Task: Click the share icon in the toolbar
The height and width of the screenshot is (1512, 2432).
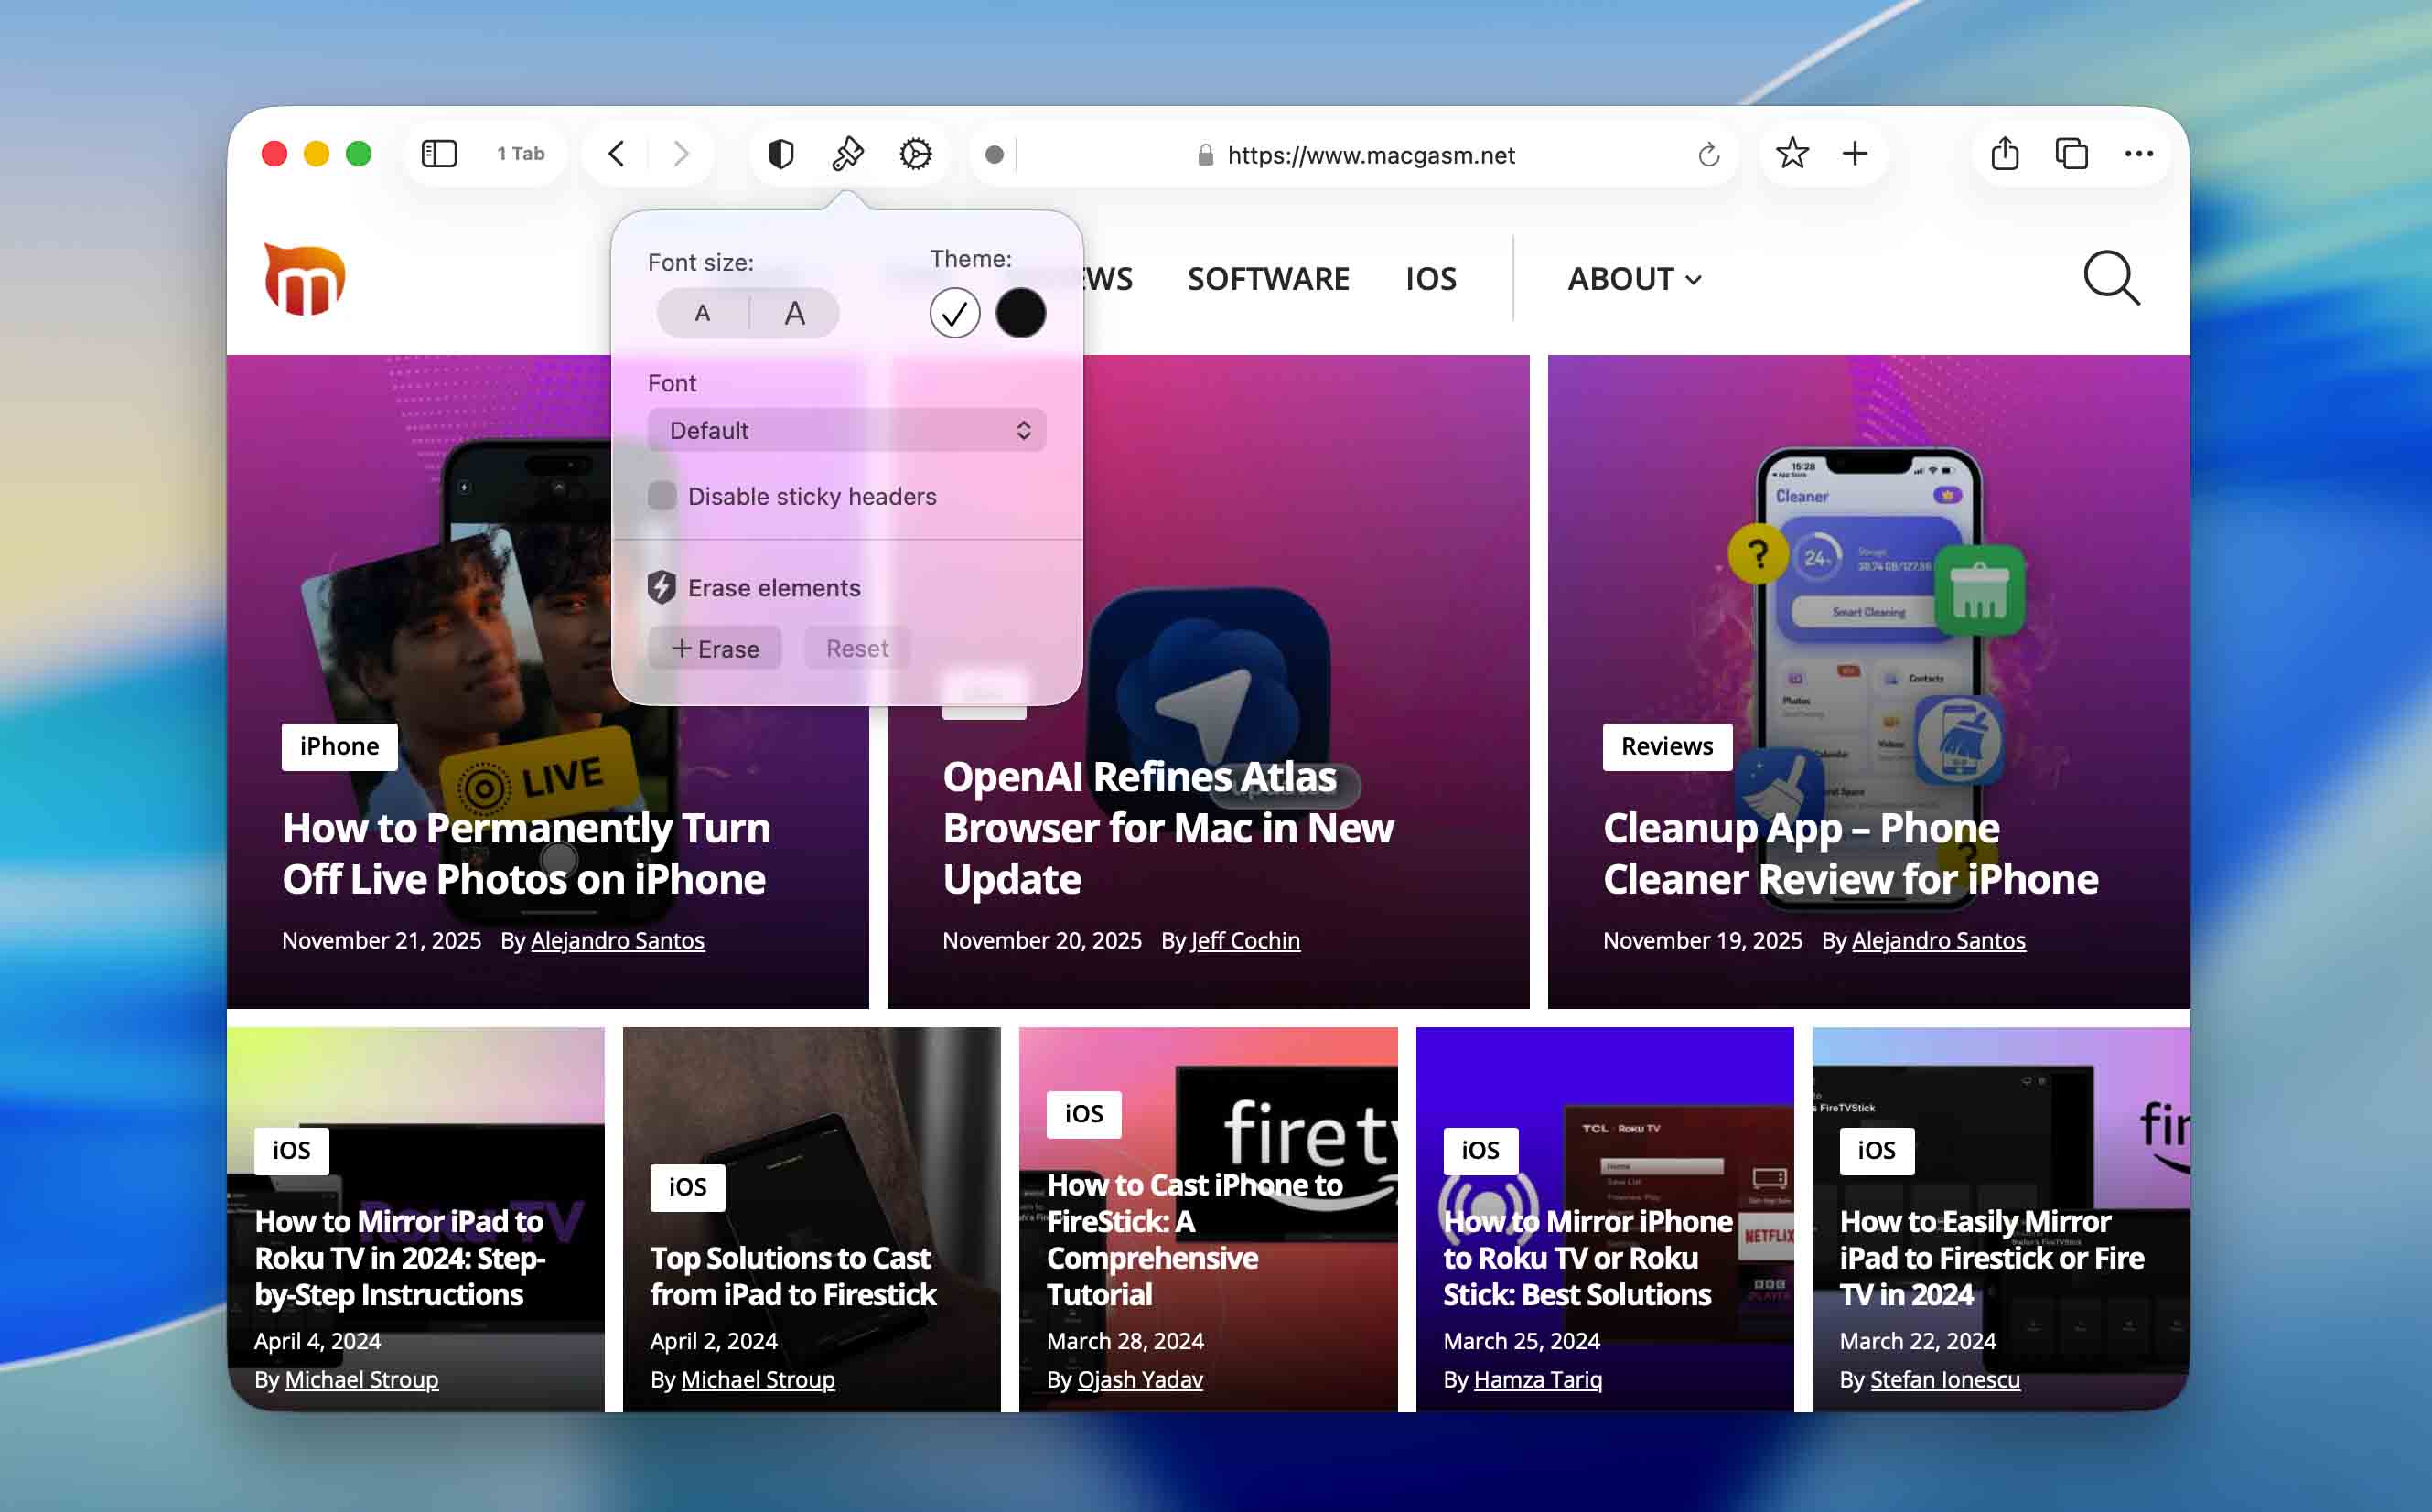Action: pyautogui.click(x=2004, y=153)
